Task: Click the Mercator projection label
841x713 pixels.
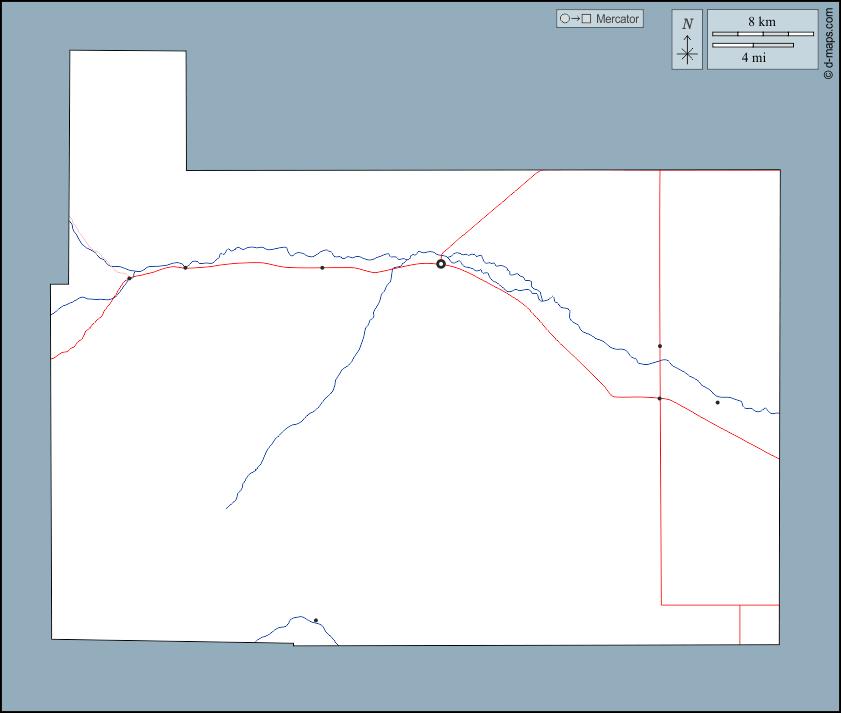Action: [617, 19]
